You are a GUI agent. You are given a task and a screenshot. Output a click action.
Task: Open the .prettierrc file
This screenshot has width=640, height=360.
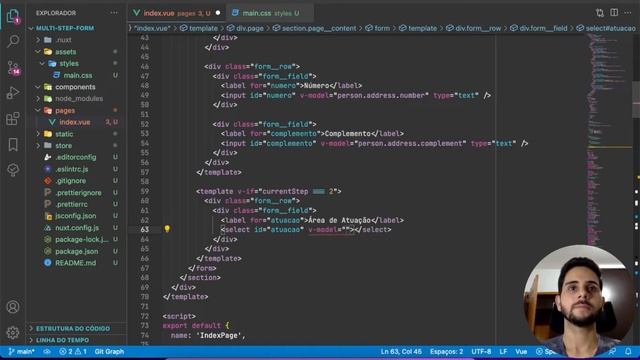[x=72, y=204]
